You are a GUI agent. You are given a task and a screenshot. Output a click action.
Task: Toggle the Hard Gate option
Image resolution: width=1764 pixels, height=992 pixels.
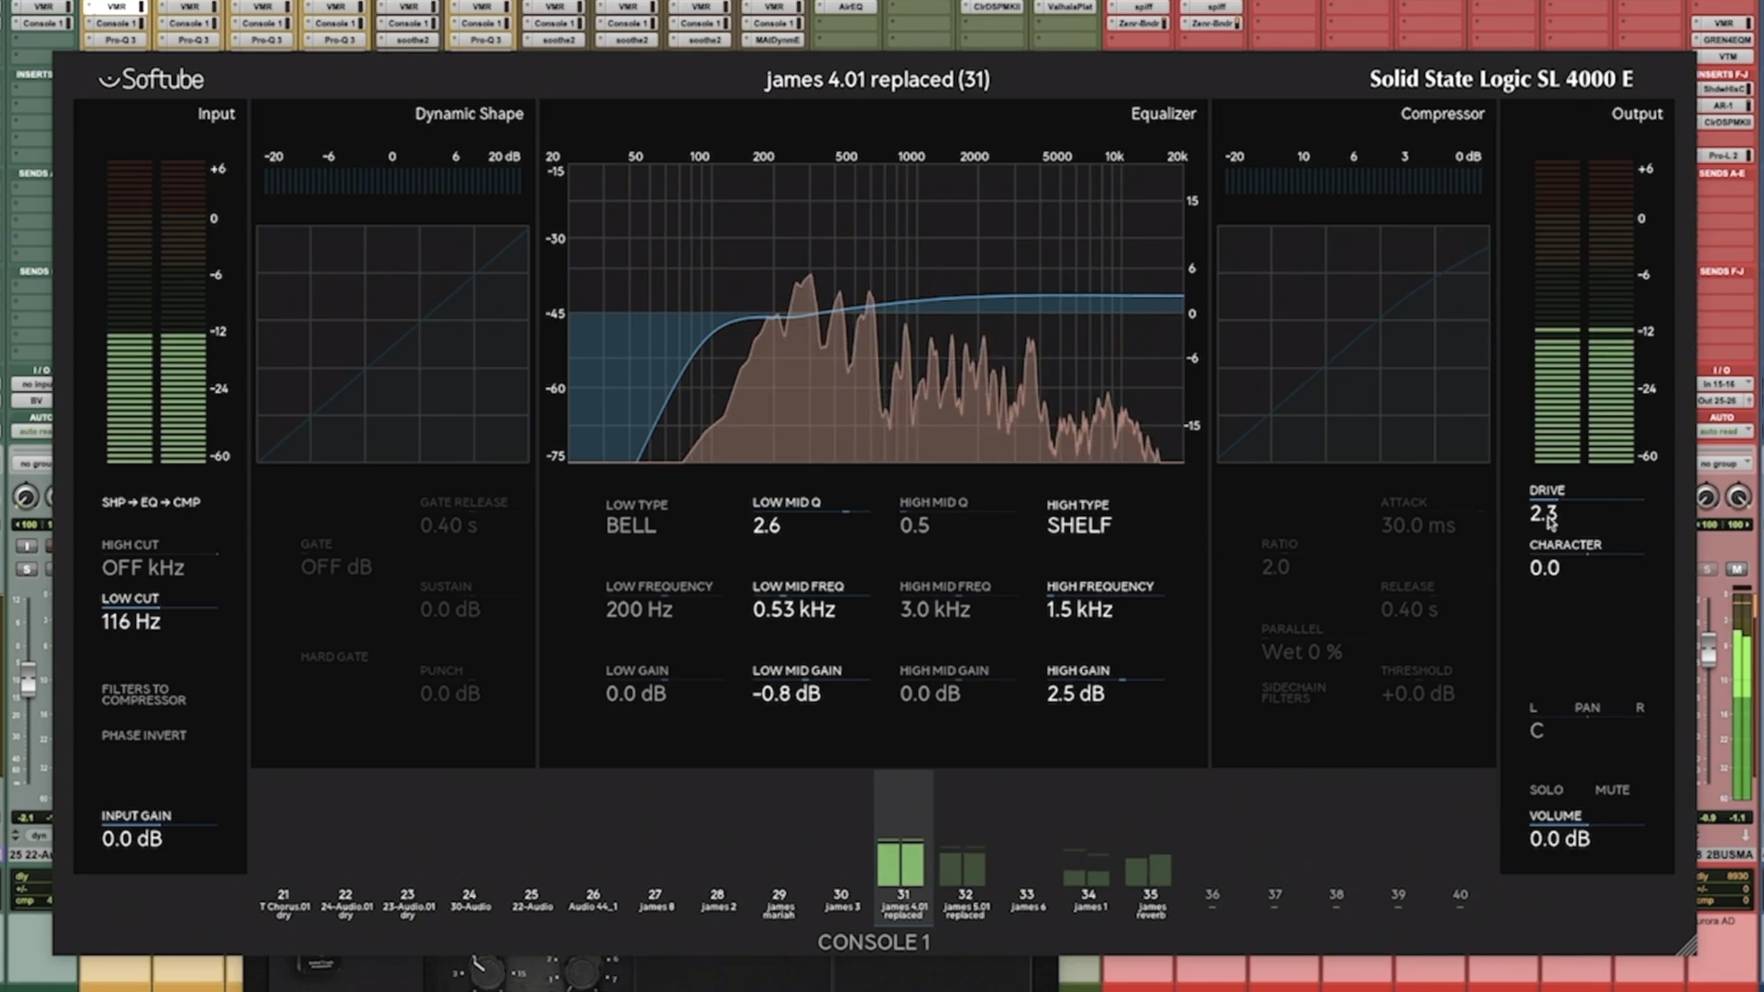[334, 656]
